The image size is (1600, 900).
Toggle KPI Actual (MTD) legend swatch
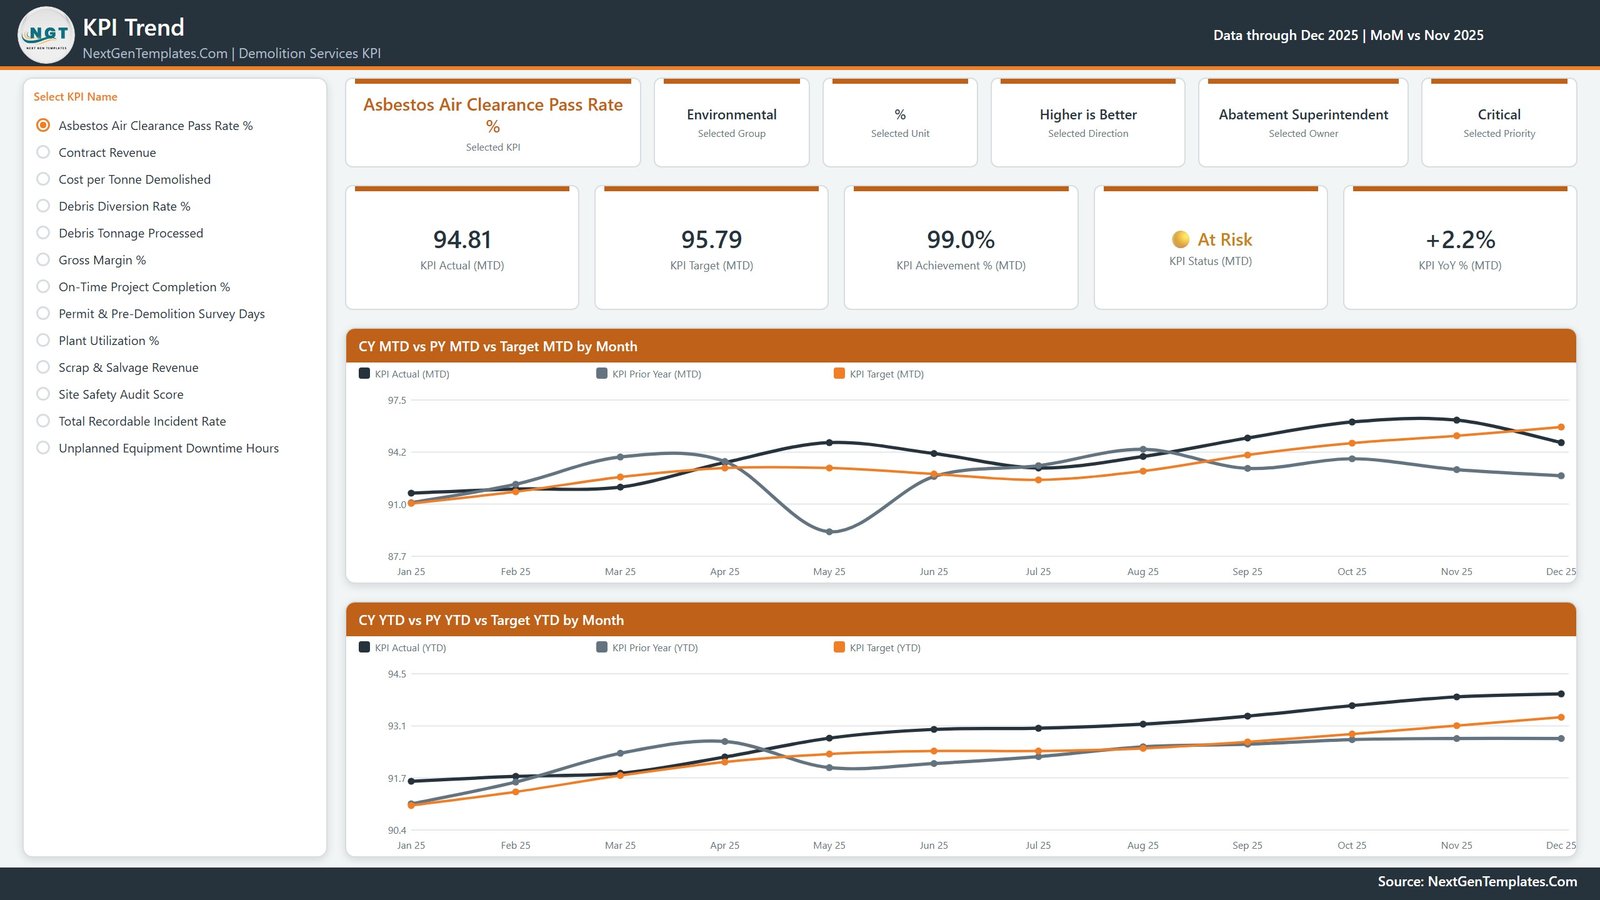364,373
